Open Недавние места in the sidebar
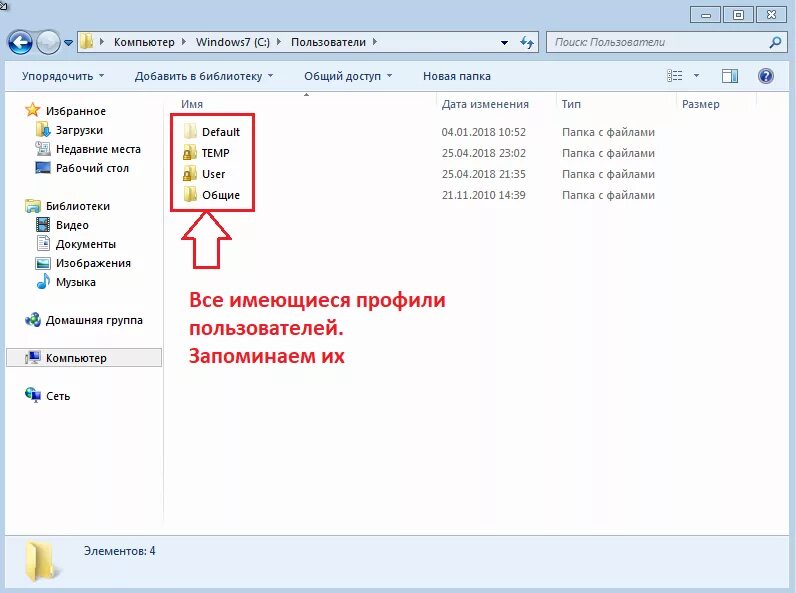This screenshot has width=796, height=593. click(x=98, y=149)
